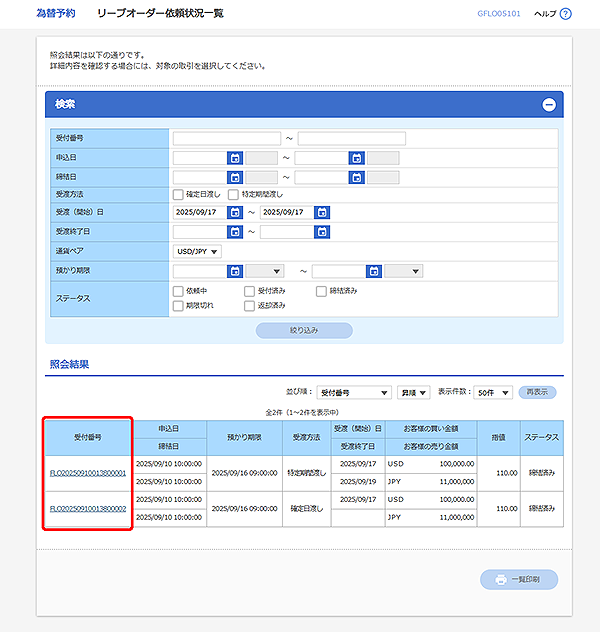The image size is (600, 632).
Task: Click the GFLO05101 screen ID text
Action: click(499, 14)
